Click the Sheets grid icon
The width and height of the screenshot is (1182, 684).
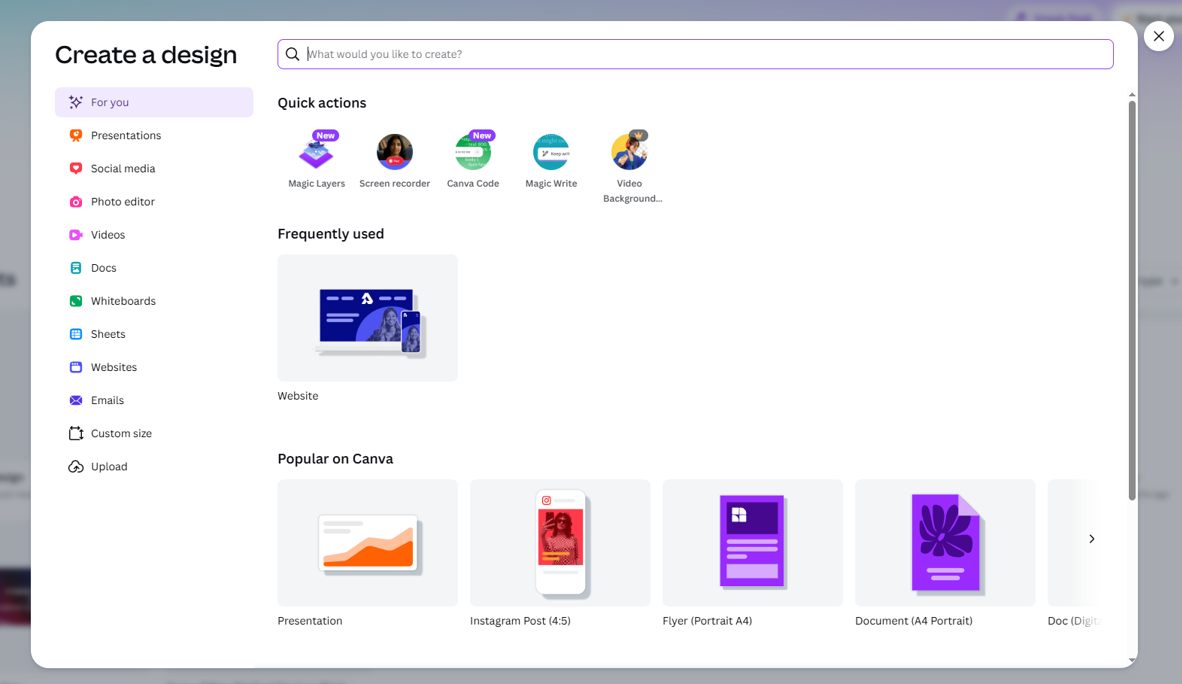coord(75,334)
